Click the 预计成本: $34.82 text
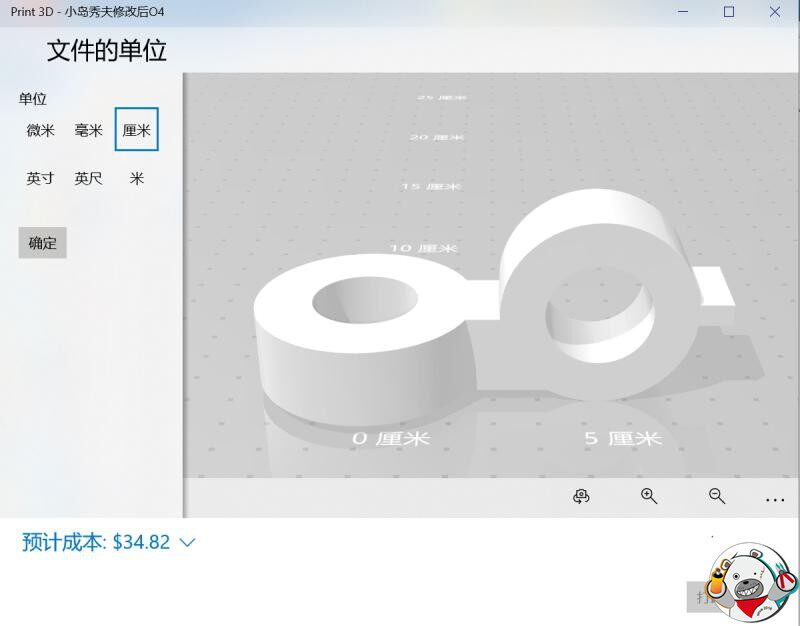The width and height of the screenshot is (800, 626). tap(96, 542)
